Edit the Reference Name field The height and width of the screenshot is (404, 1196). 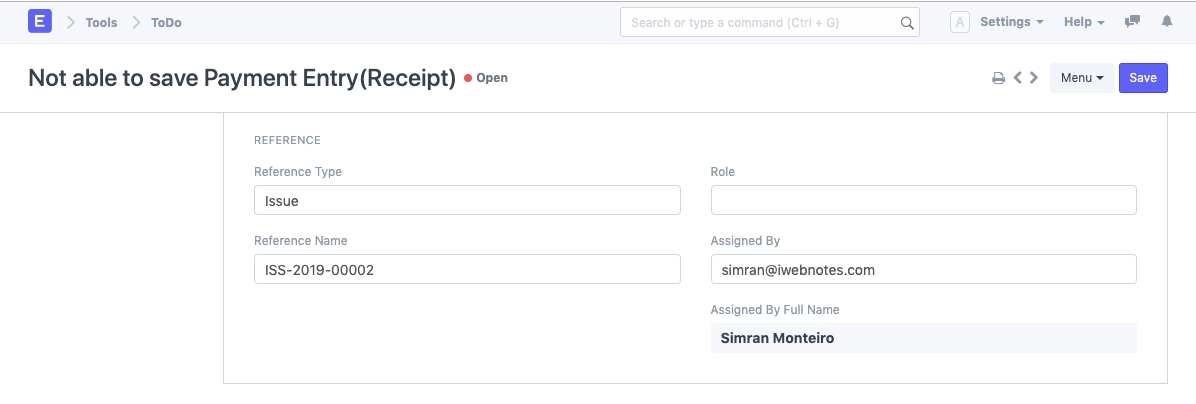(467, 269)
